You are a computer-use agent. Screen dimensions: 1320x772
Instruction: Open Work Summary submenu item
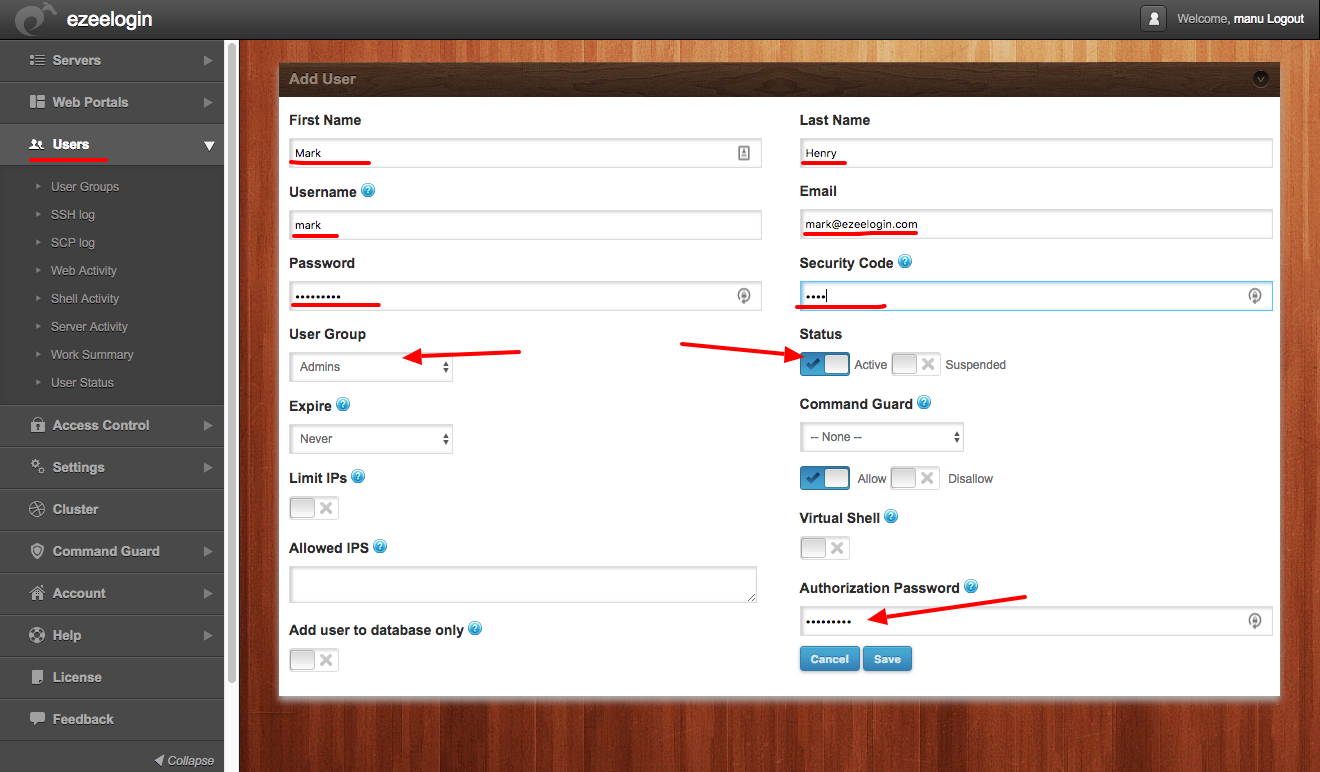tap(92, 355)
